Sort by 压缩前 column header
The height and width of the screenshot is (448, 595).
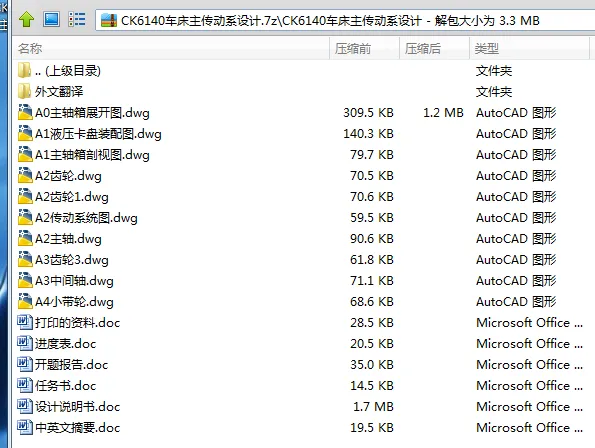point(364,49)
